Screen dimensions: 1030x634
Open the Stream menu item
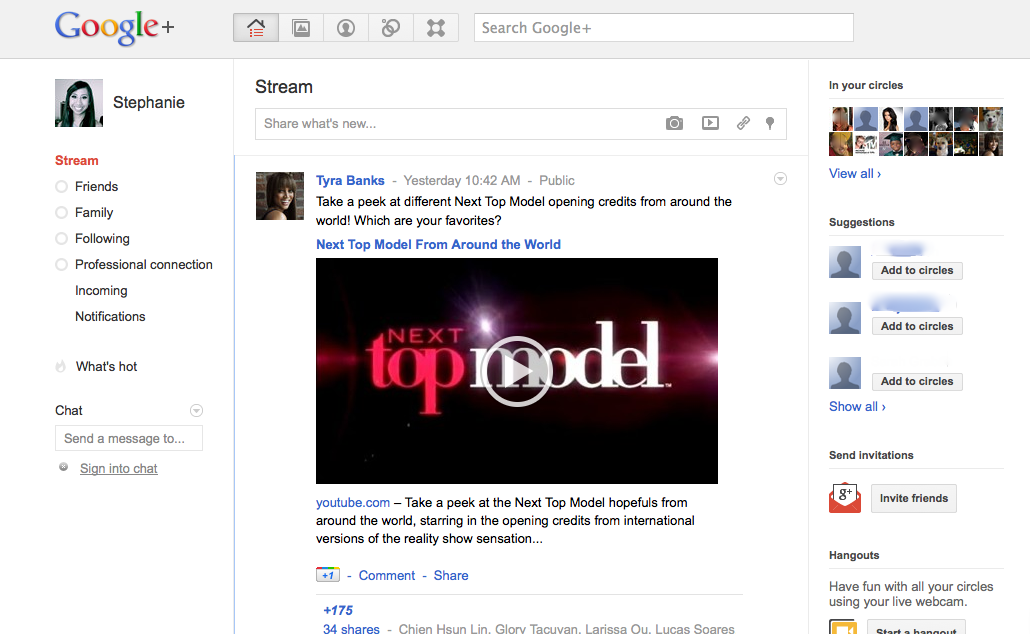coord(77,160)
